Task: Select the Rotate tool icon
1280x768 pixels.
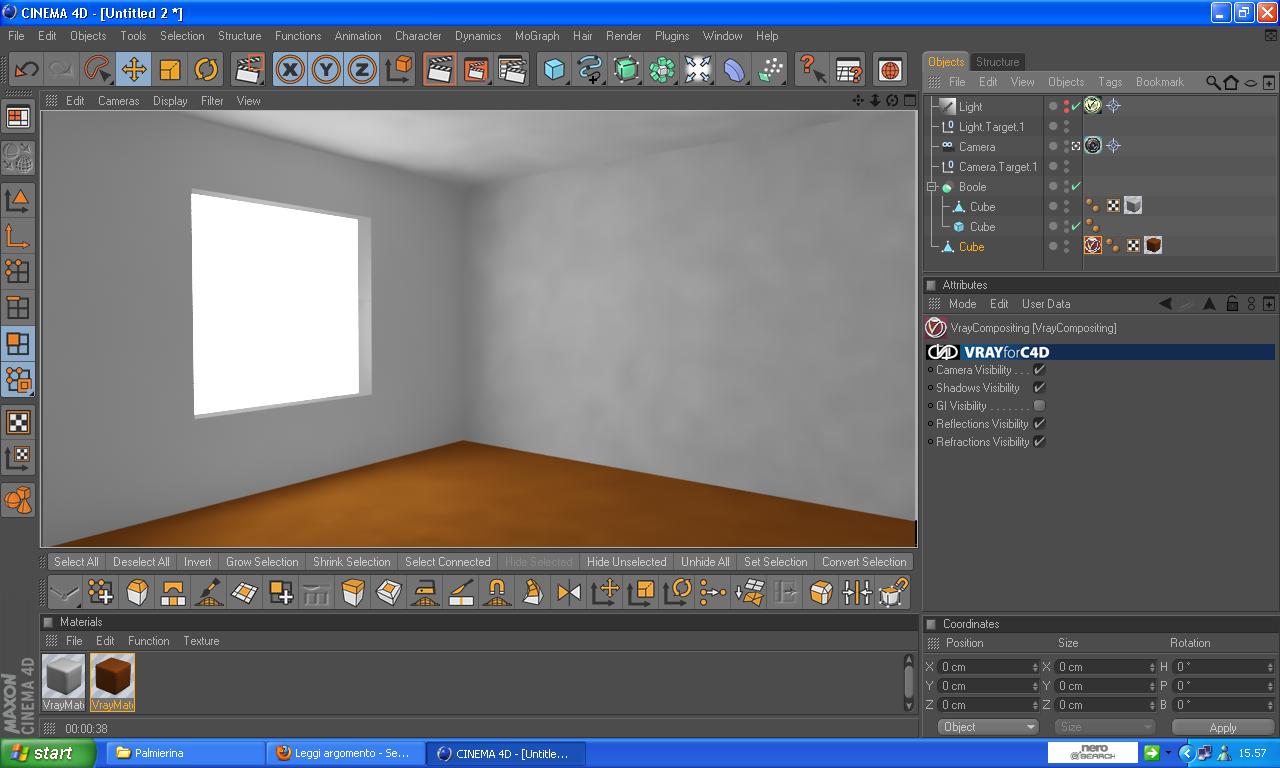Action: [x=206, y=69]
